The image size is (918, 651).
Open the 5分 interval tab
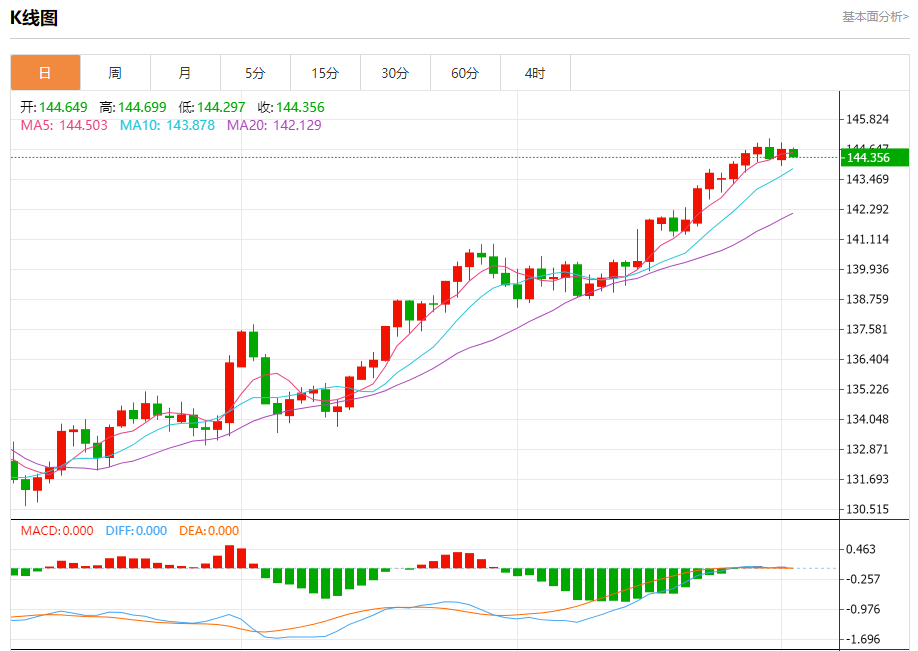click(x=255, y=73)
